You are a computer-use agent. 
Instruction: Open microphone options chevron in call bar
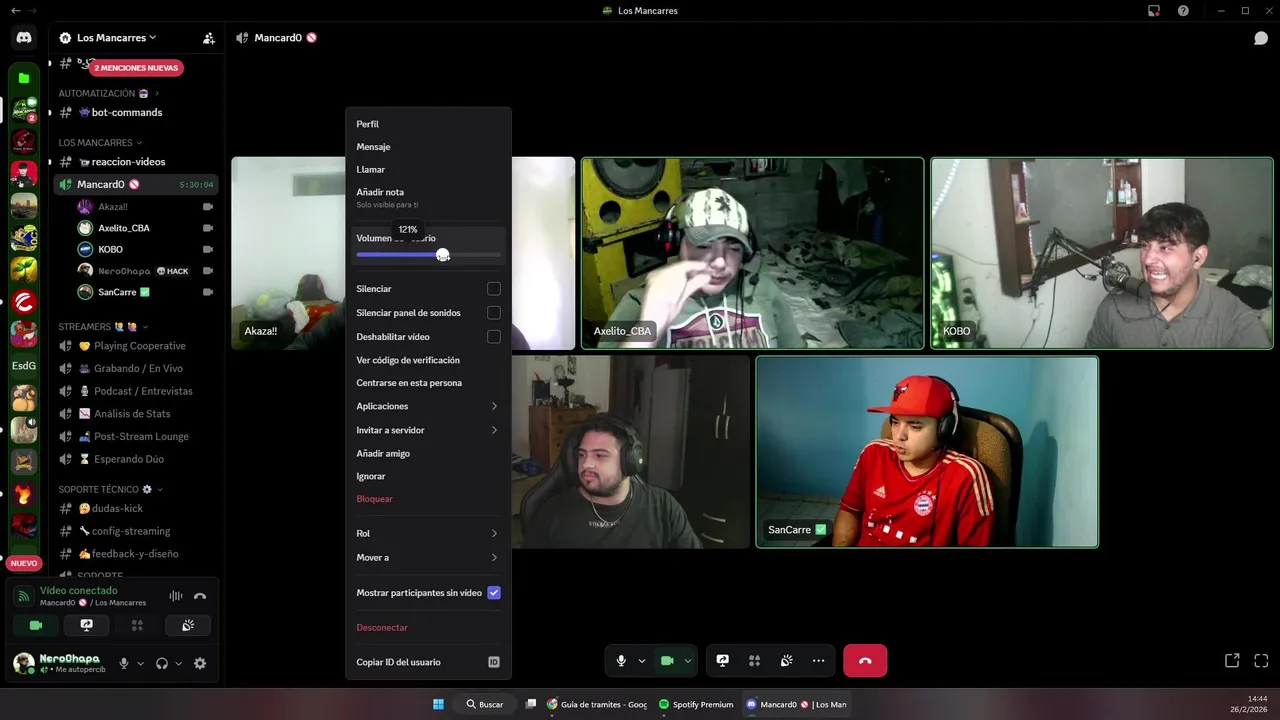[641, 661]
